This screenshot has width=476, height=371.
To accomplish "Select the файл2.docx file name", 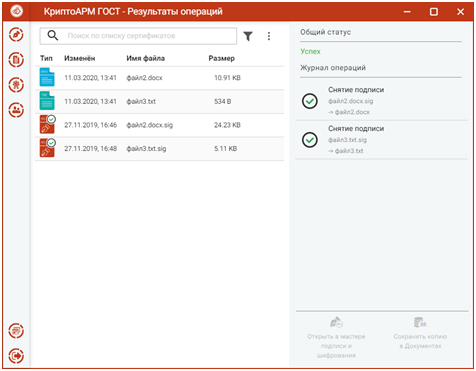I will pyautogui.click(x=144, y=78).
